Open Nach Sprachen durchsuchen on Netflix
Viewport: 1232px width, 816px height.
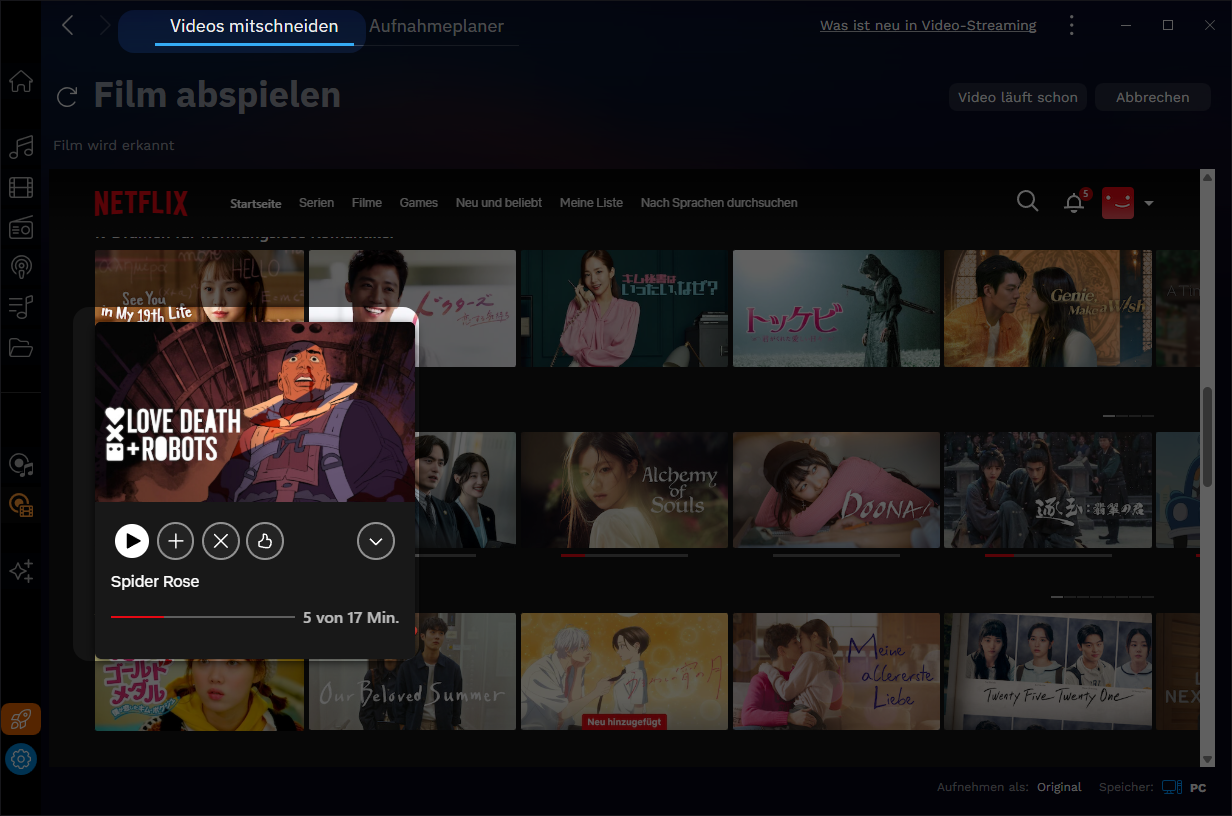coord(719,203)
